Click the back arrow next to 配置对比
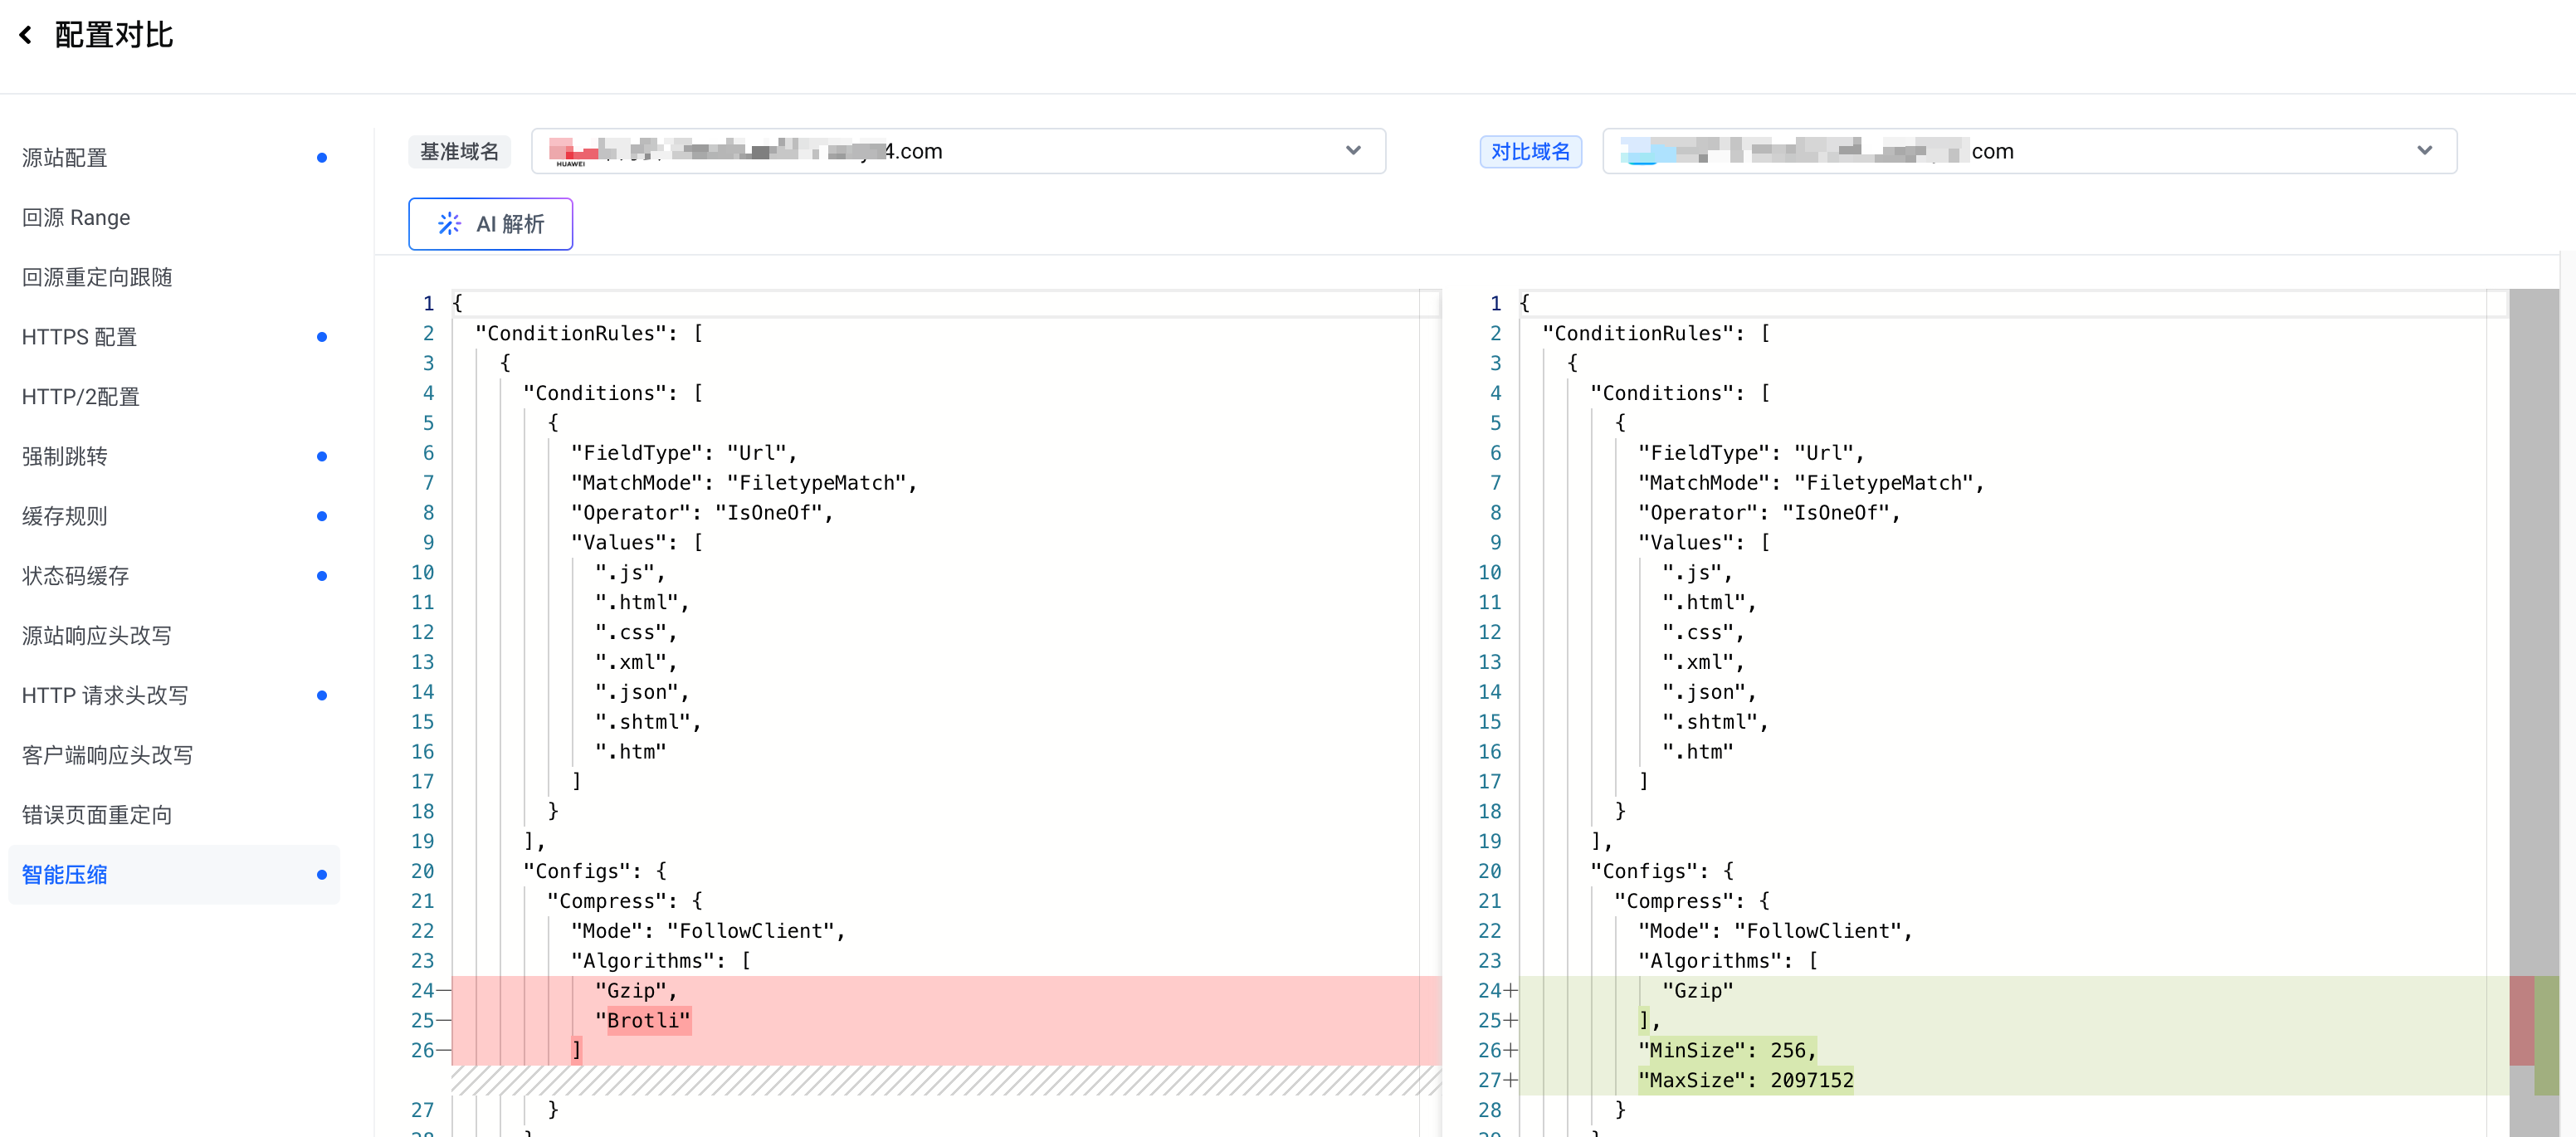 (26, 35)
